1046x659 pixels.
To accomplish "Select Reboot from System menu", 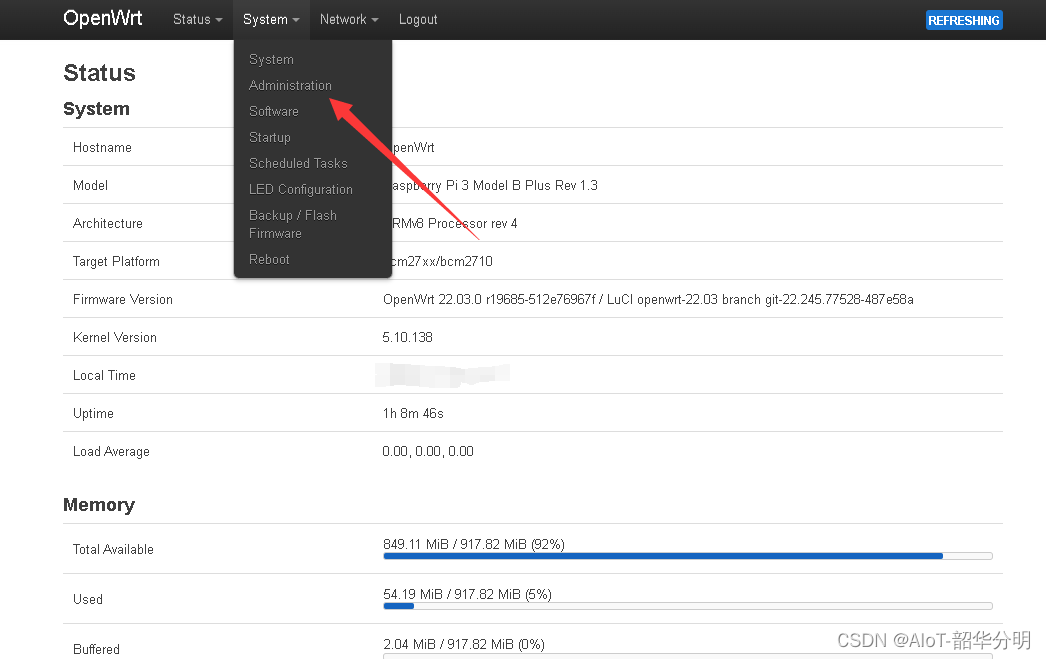I will click(x=270, y=259).
